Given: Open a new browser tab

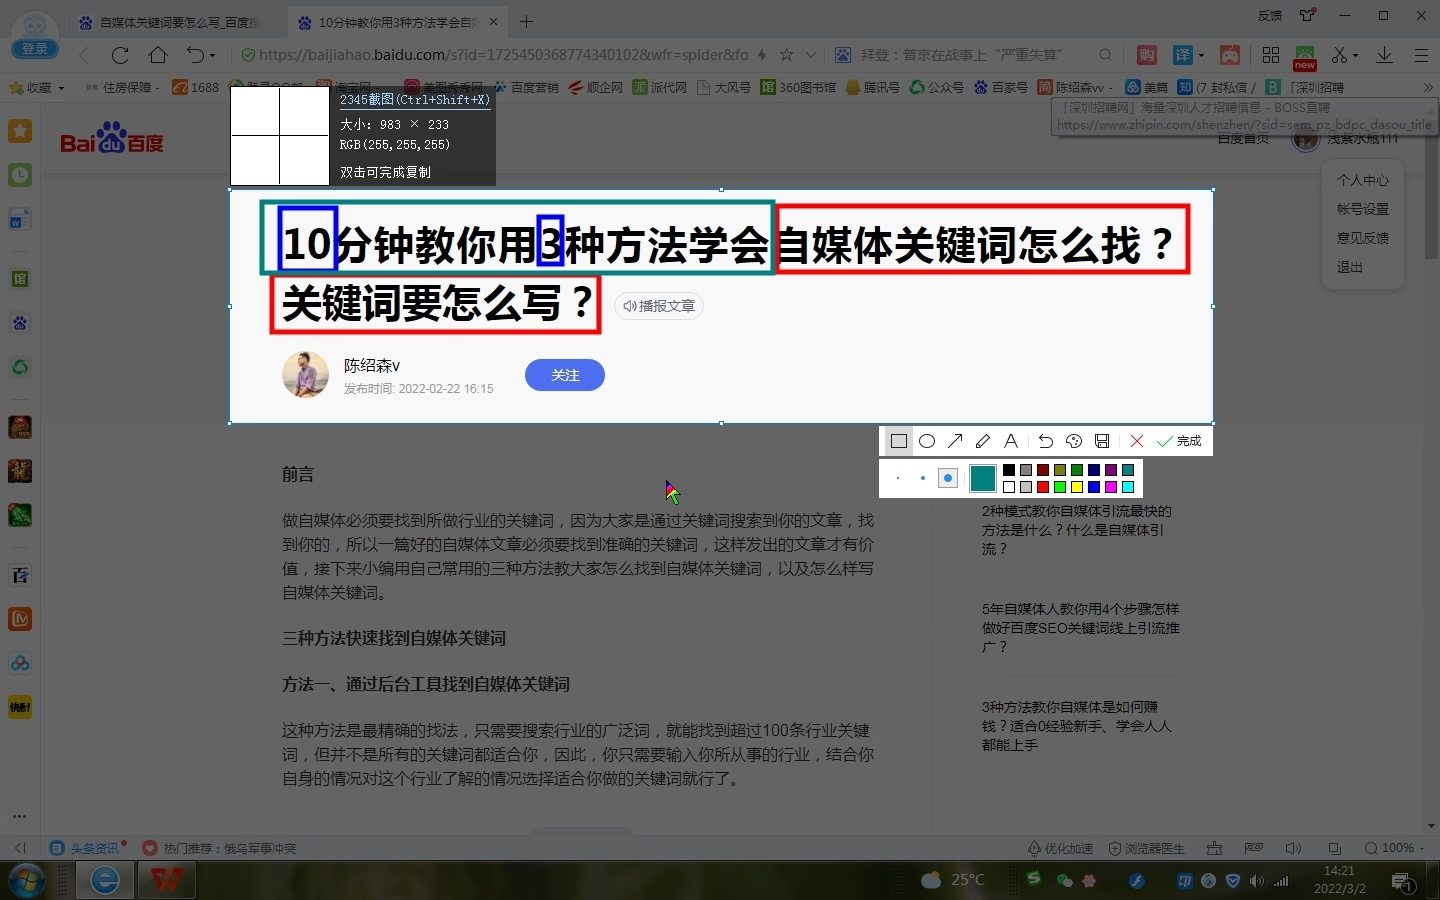Looking at the screenshot, I should (527, 21).
